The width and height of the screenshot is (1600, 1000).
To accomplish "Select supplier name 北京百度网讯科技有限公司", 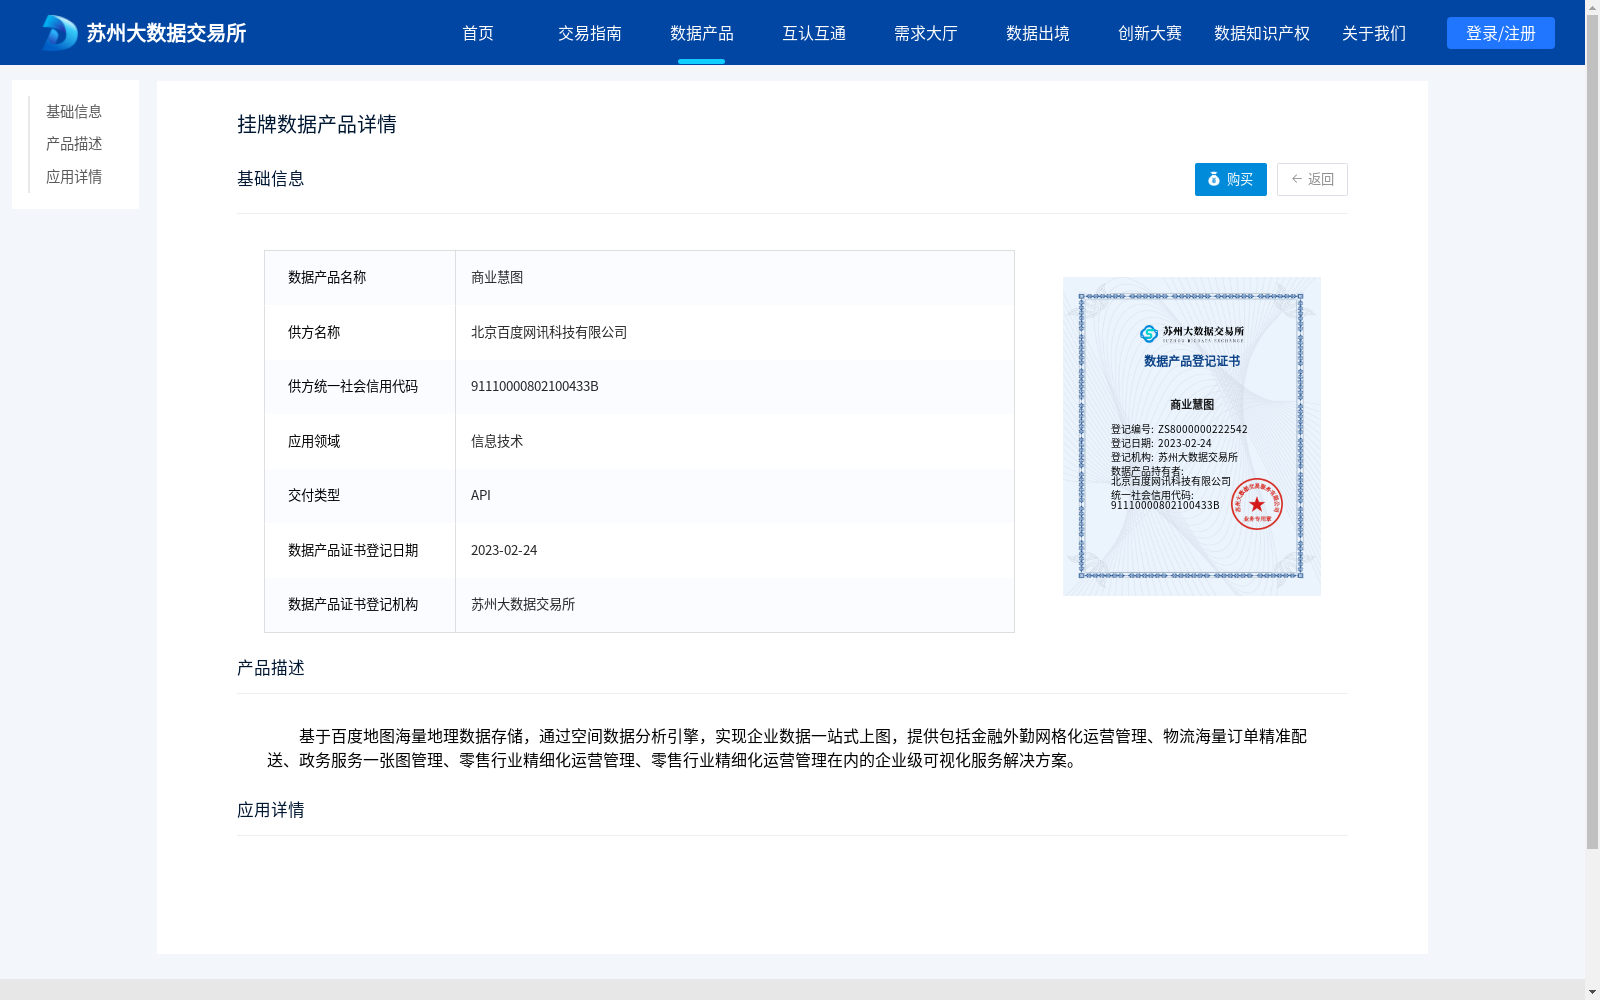I will click(549, 332).
